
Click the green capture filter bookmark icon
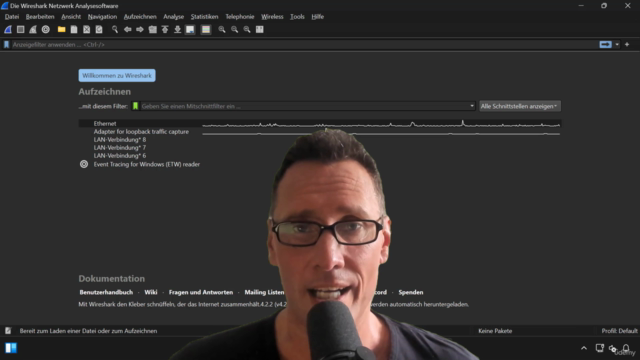136,106
